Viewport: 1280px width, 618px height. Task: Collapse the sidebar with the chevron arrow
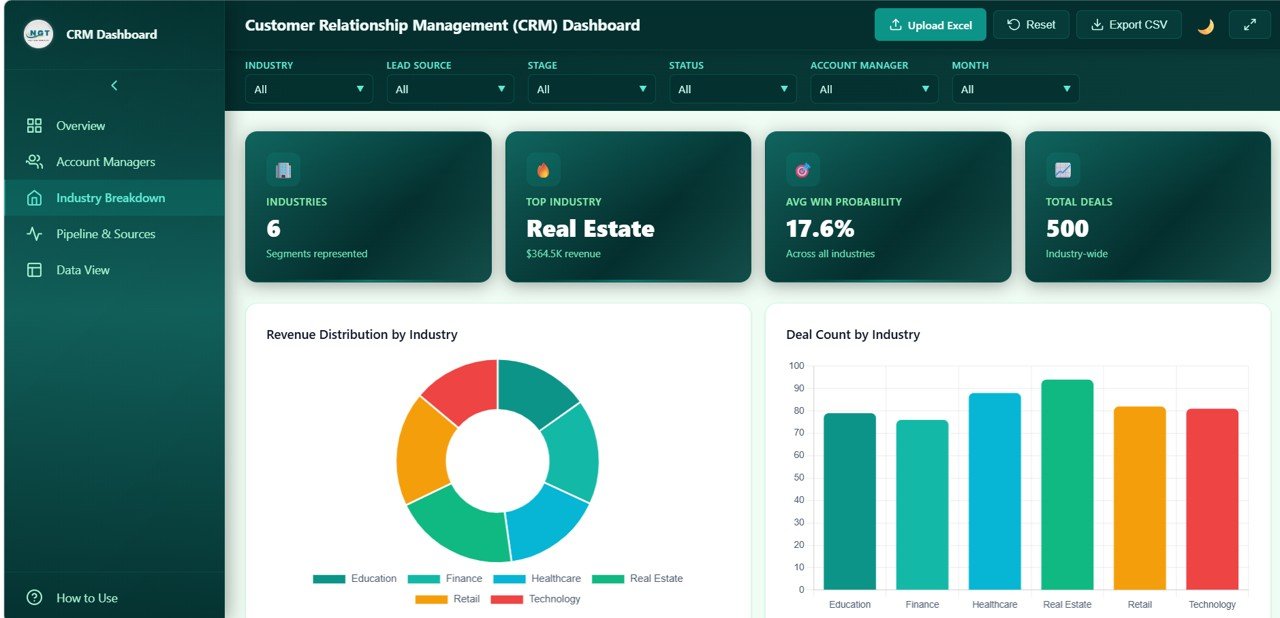(x=113, y=86)
